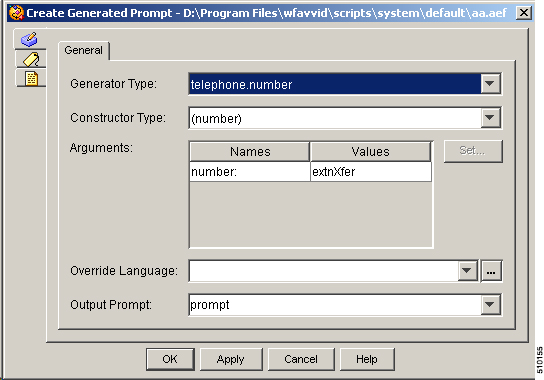Select the extnXfer value cell
The image size is (544, 380).
point(371,172)
